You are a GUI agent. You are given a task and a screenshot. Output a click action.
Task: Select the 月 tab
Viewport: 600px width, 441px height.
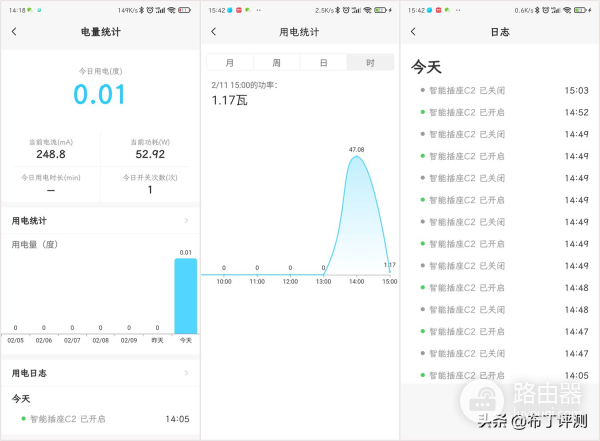click(230, 62)
